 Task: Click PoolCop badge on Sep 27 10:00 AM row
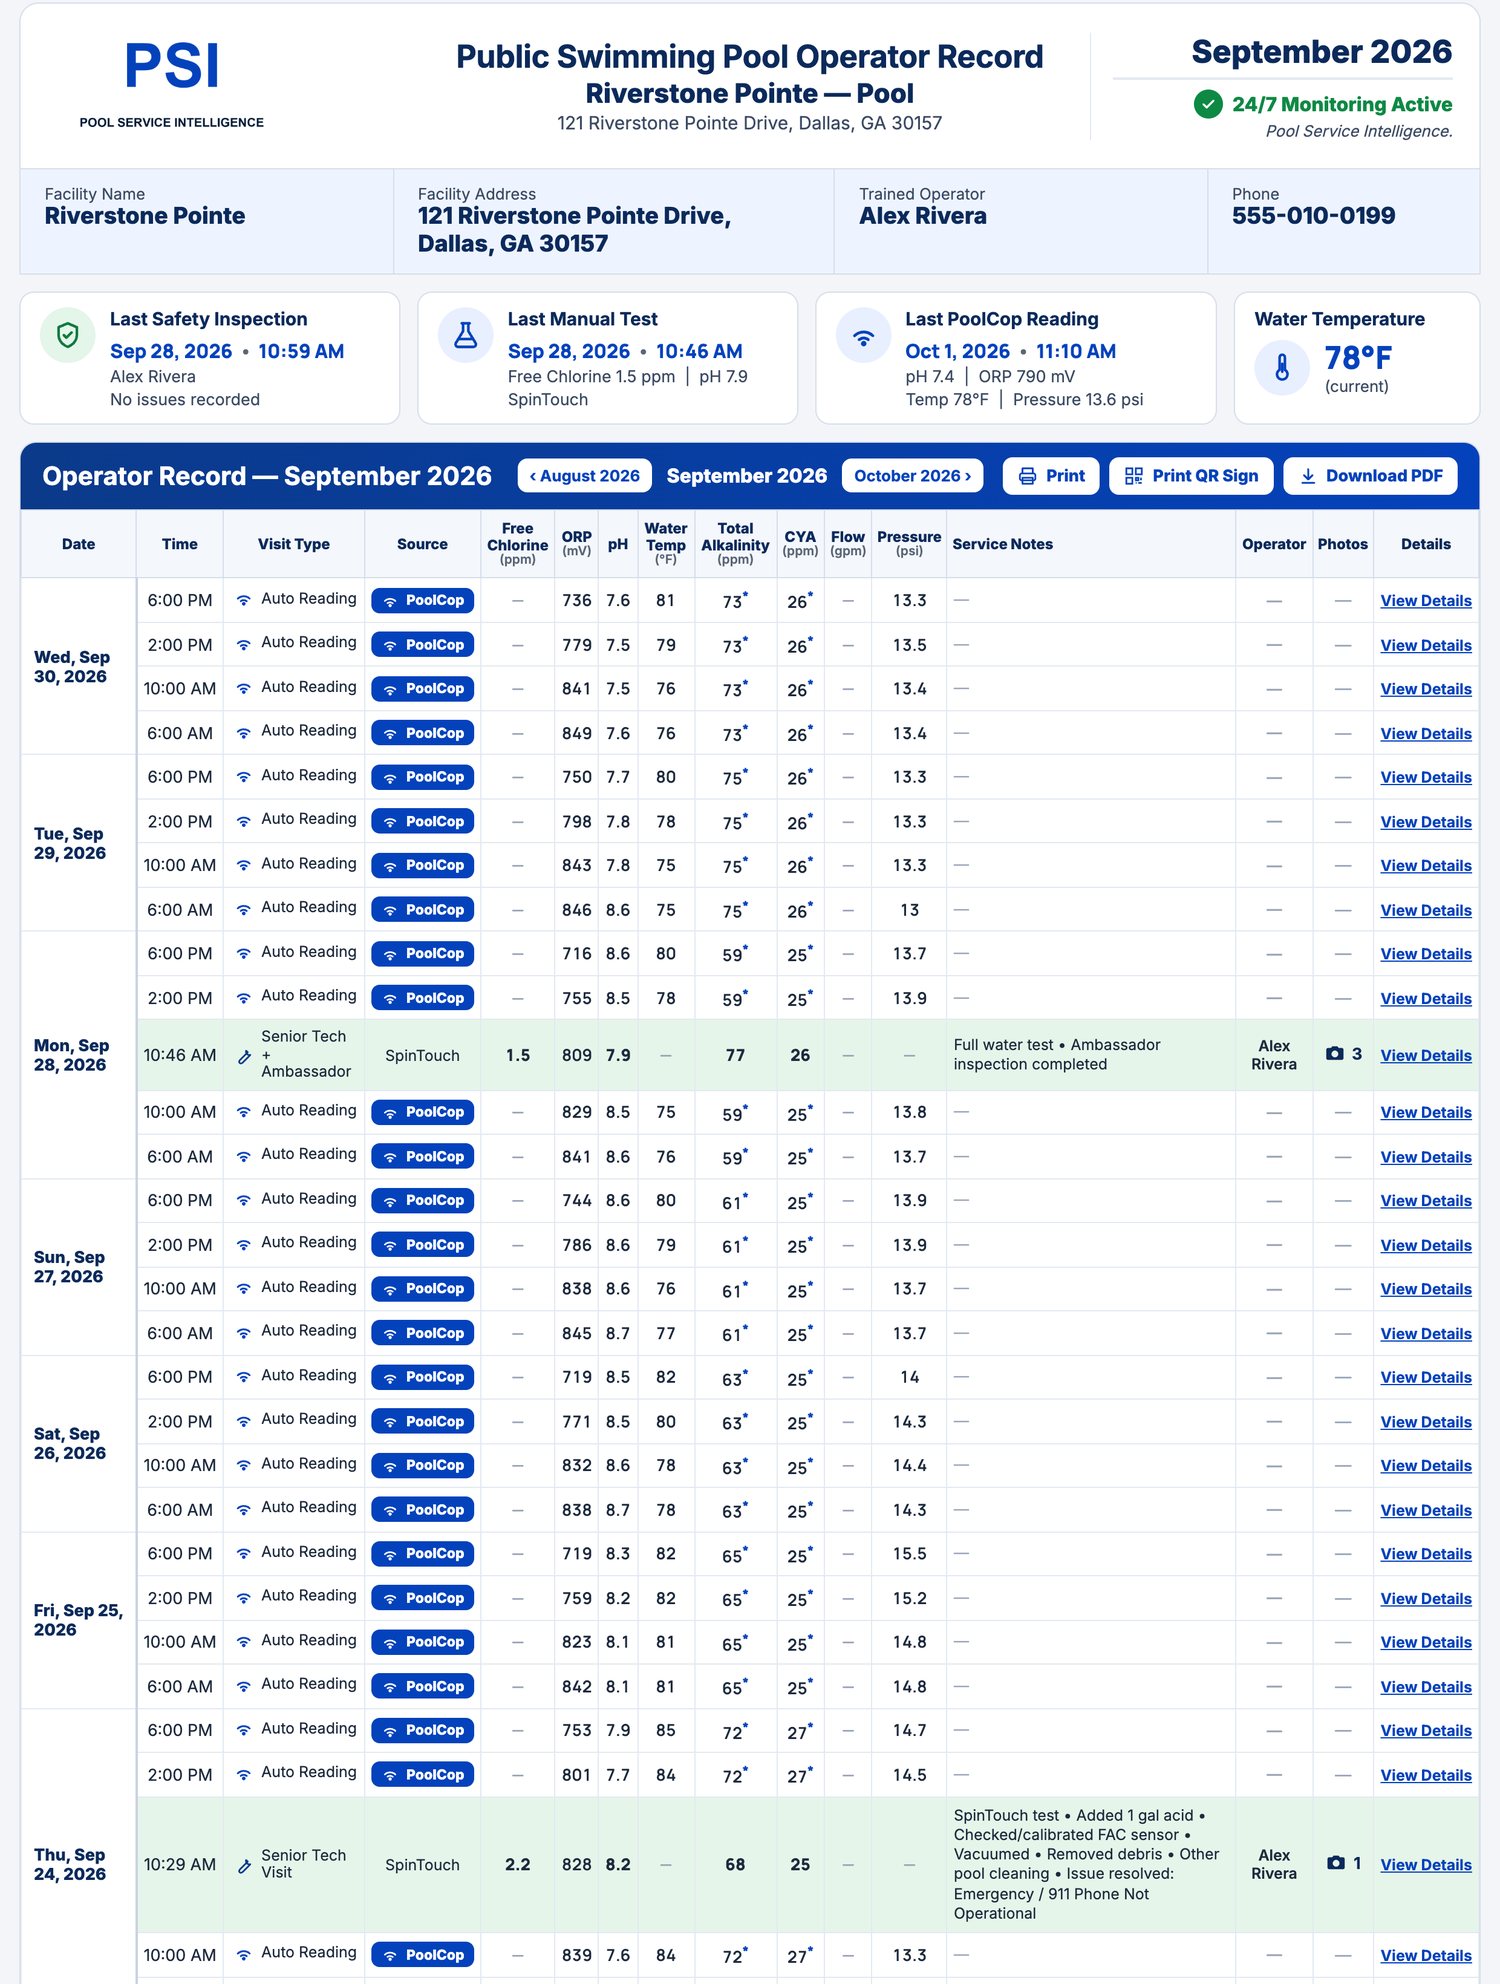point(422,1289)
